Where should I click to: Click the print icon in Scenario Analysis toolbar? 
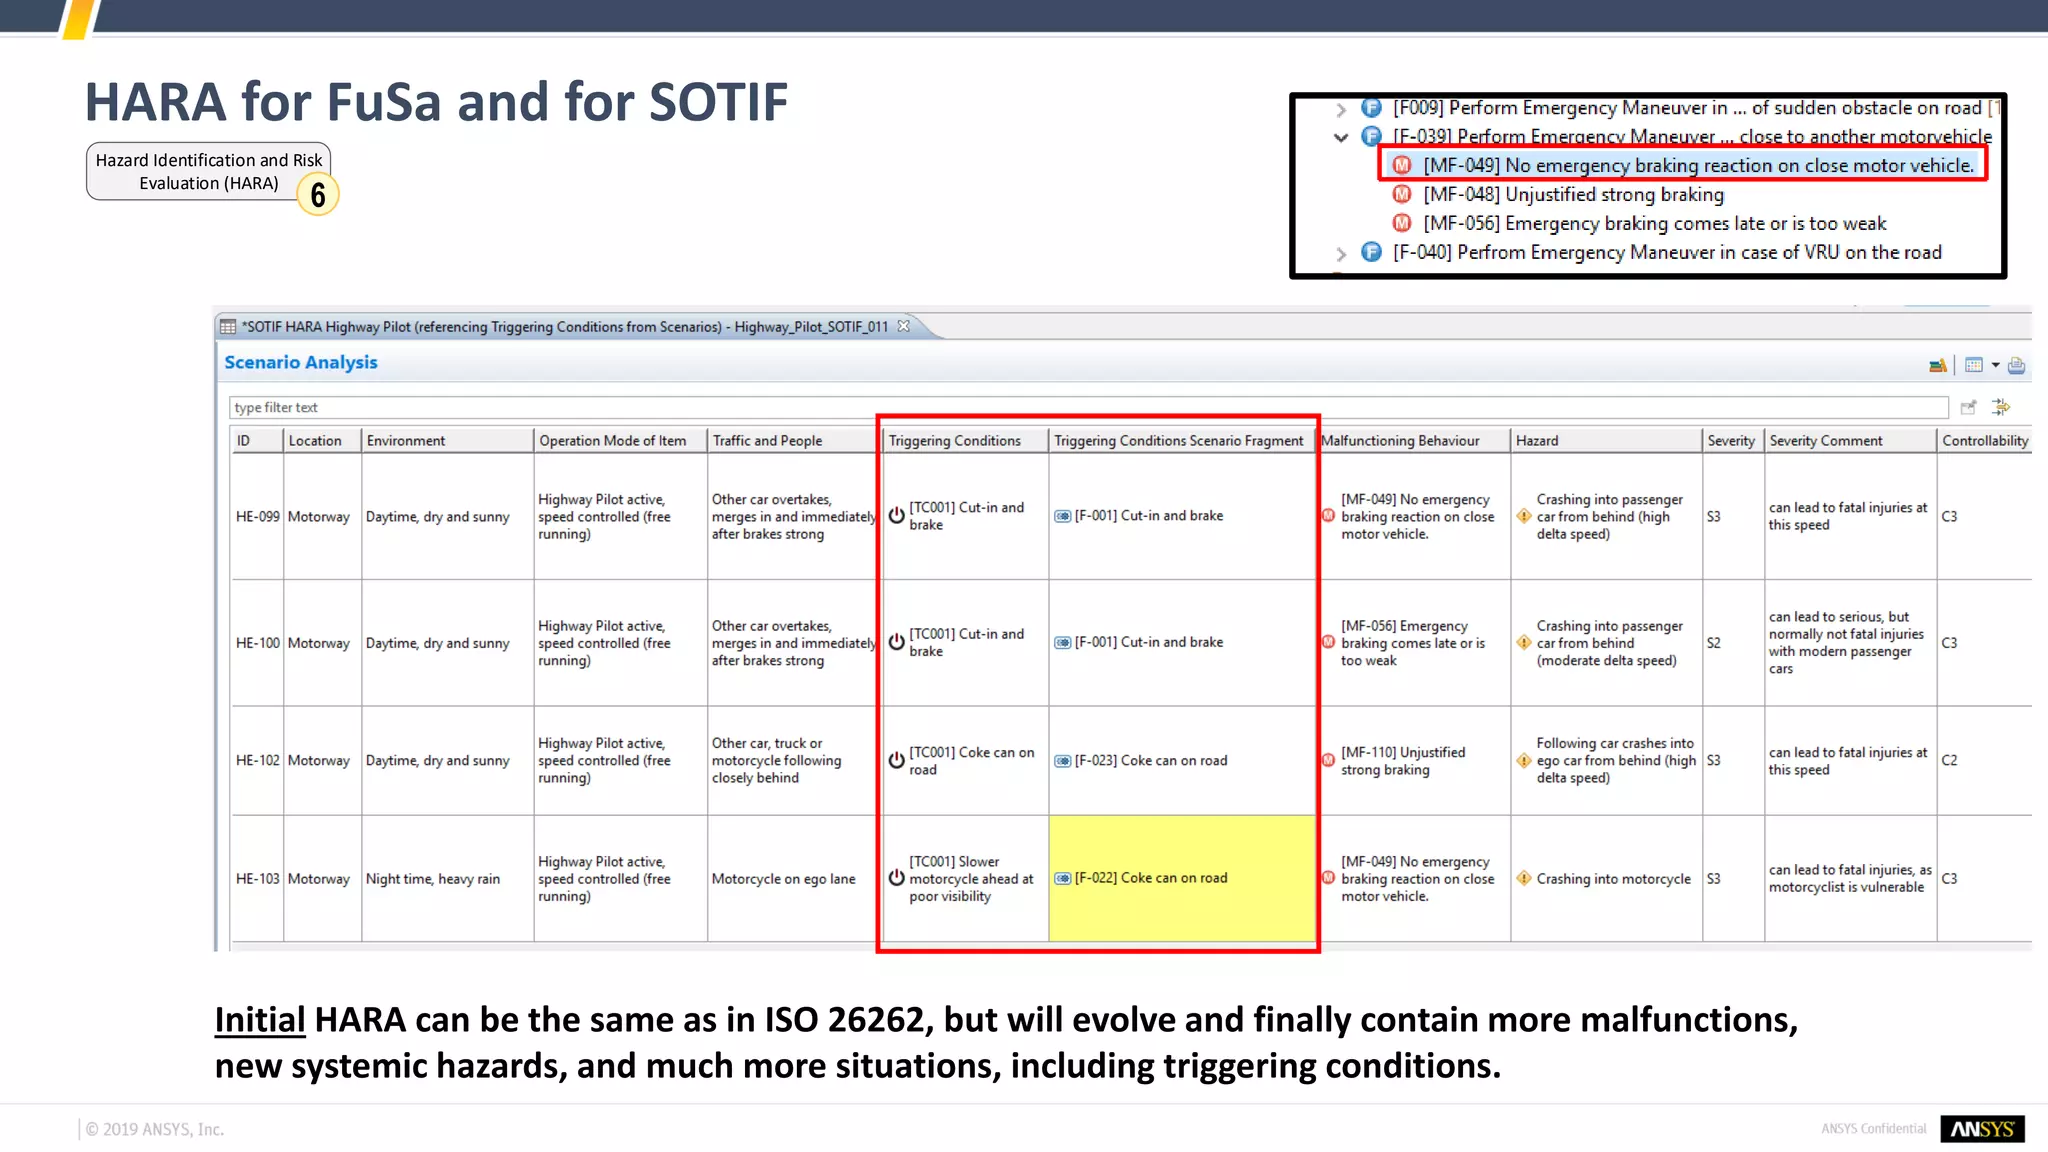pos(2016,365)
